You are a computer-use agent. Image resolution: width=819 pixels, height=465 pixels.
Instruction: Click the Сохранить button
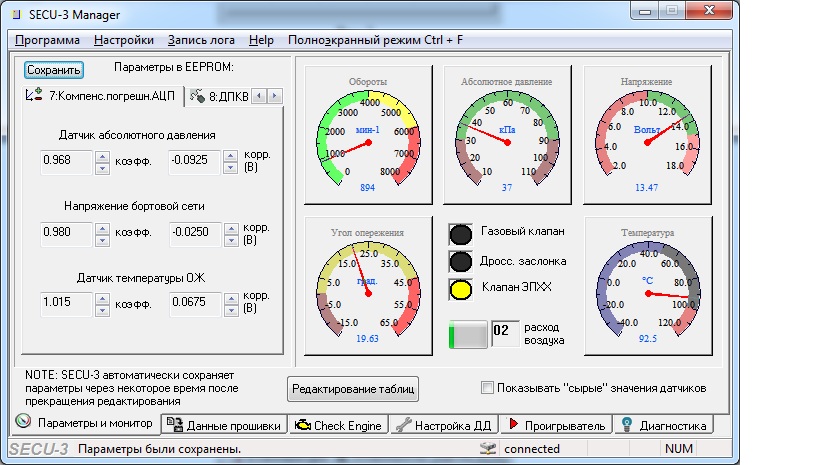pos(53,70)
